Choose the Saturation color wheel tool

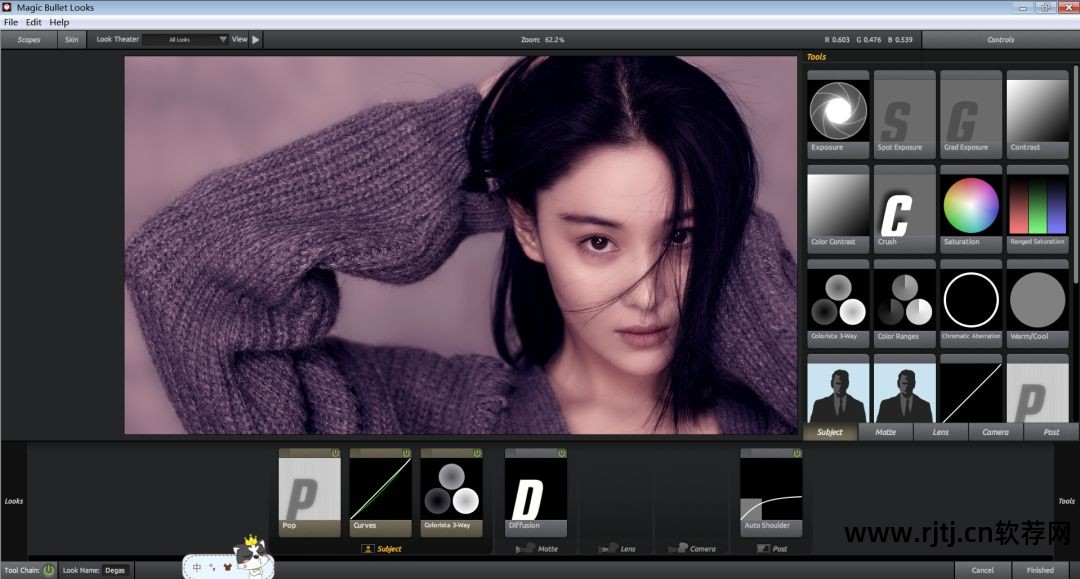(x=970, y=208)
